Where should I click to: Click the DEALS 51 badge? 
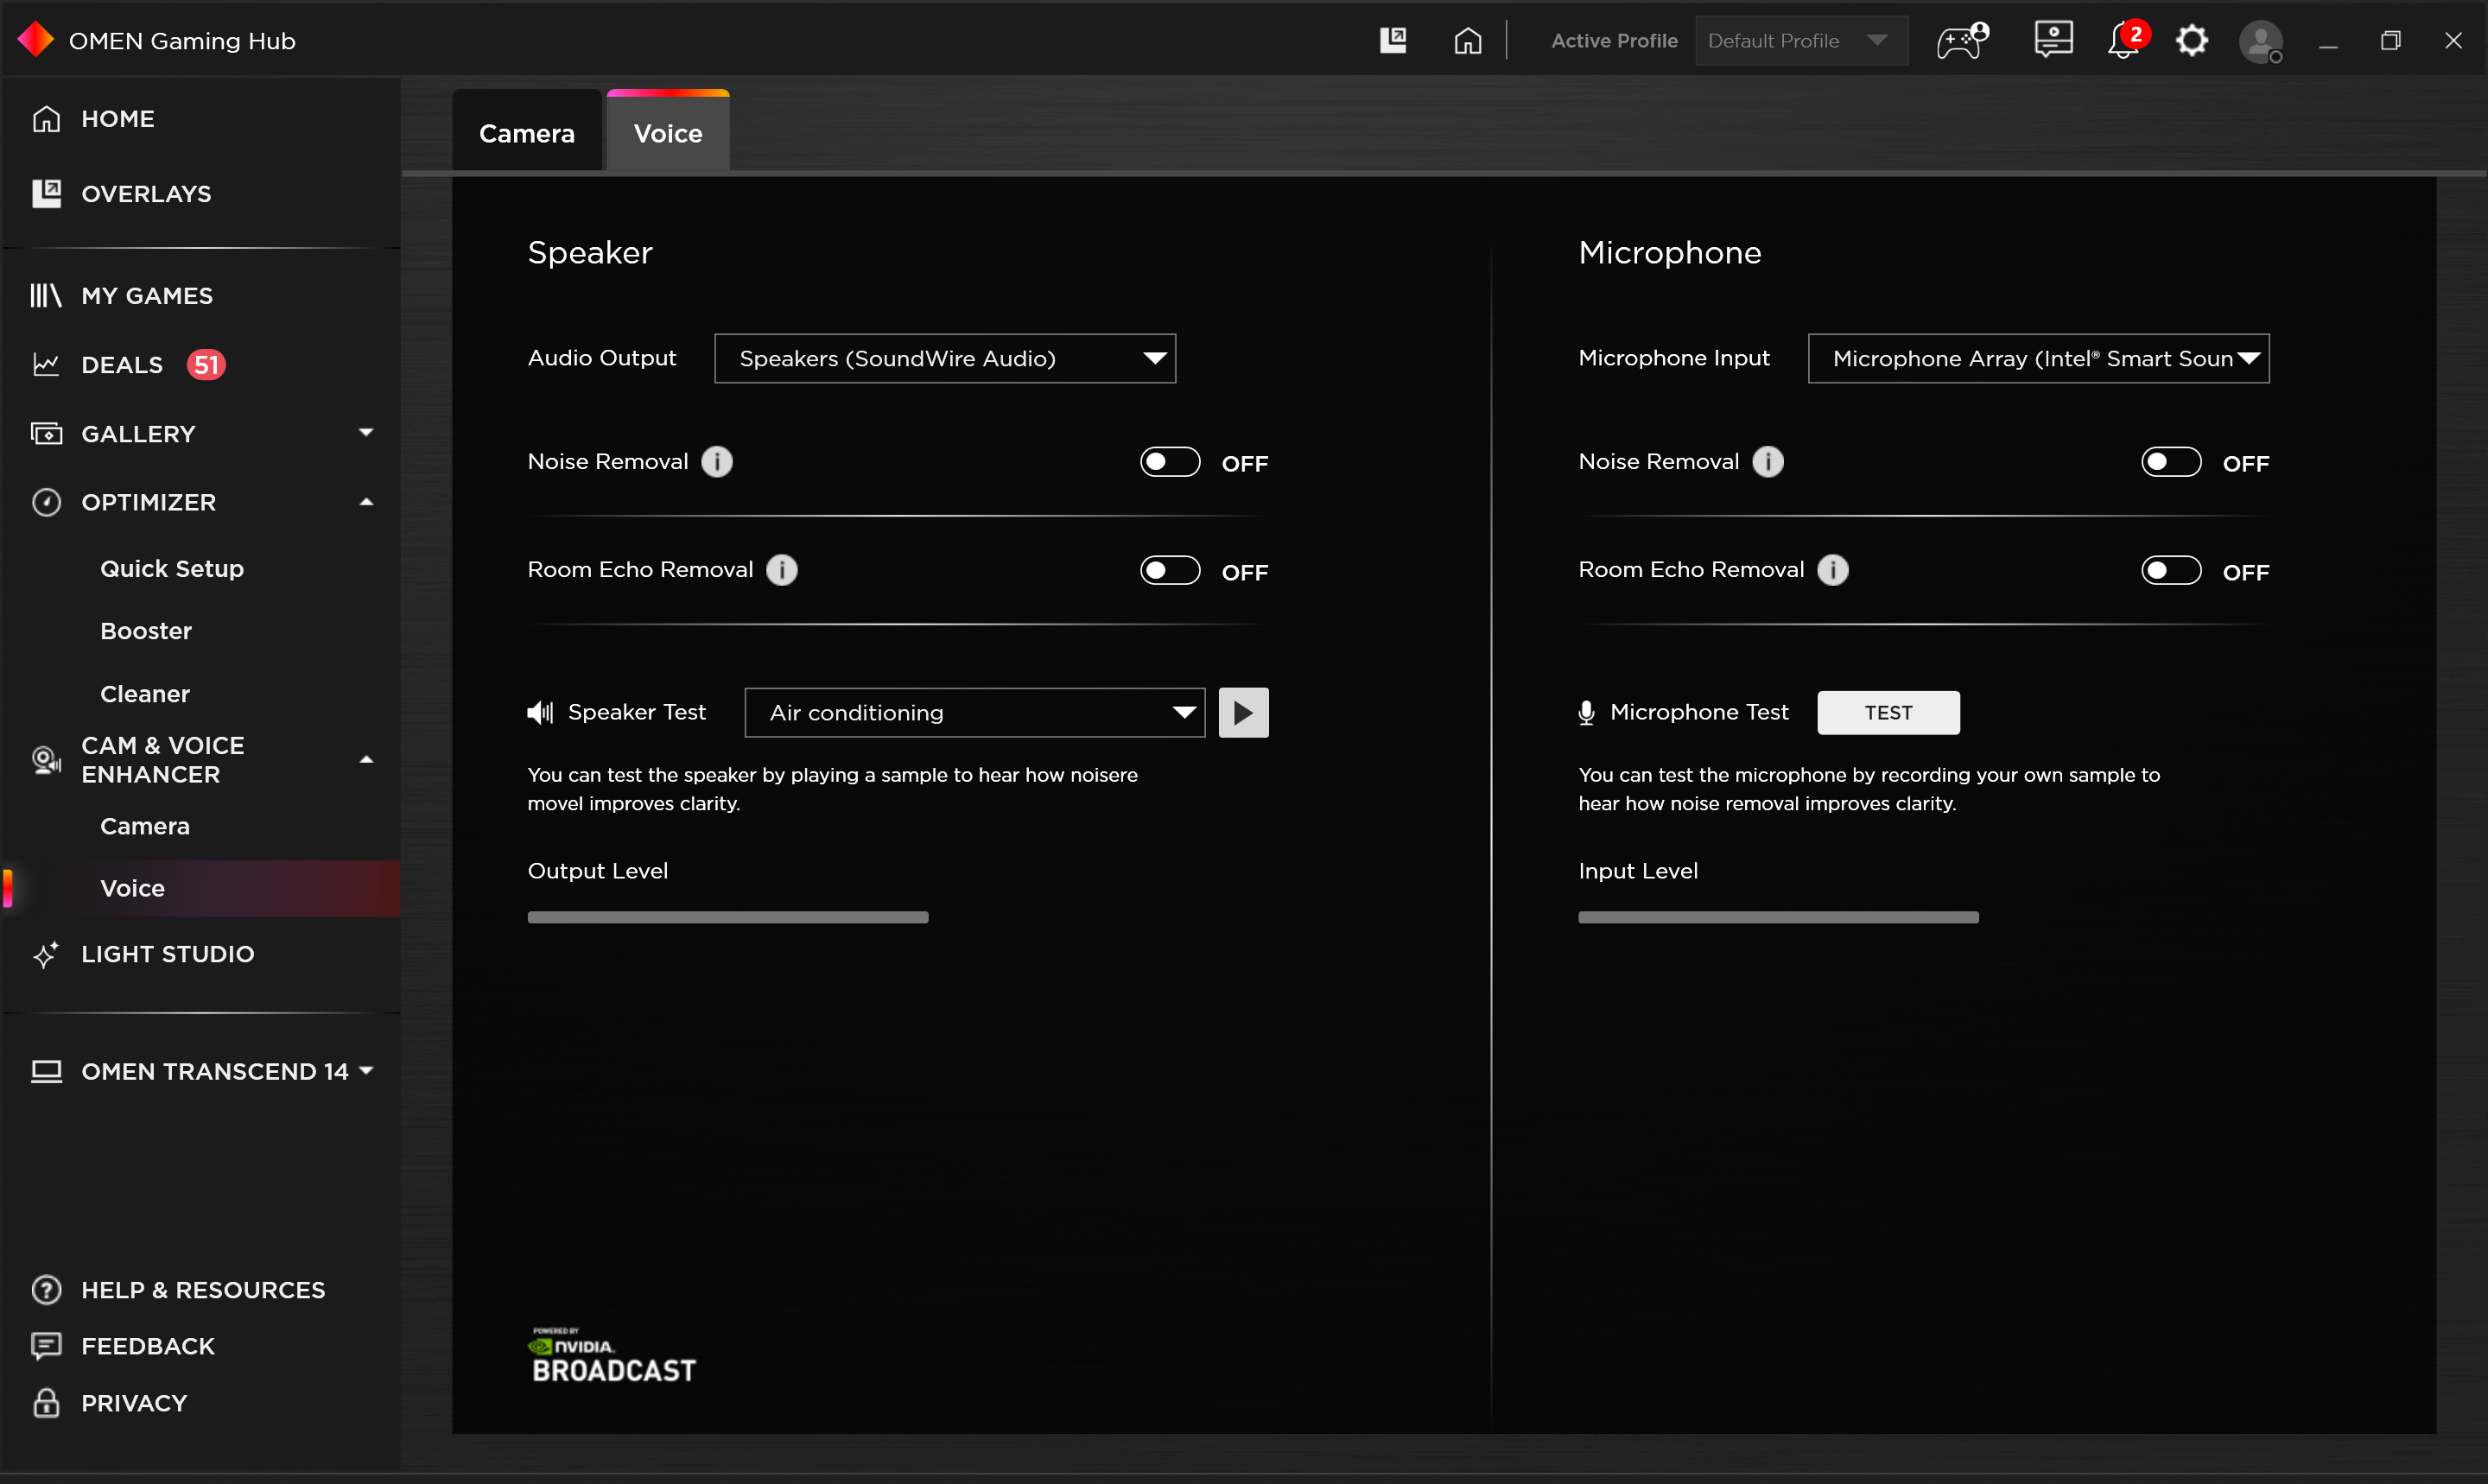(206, 364)
